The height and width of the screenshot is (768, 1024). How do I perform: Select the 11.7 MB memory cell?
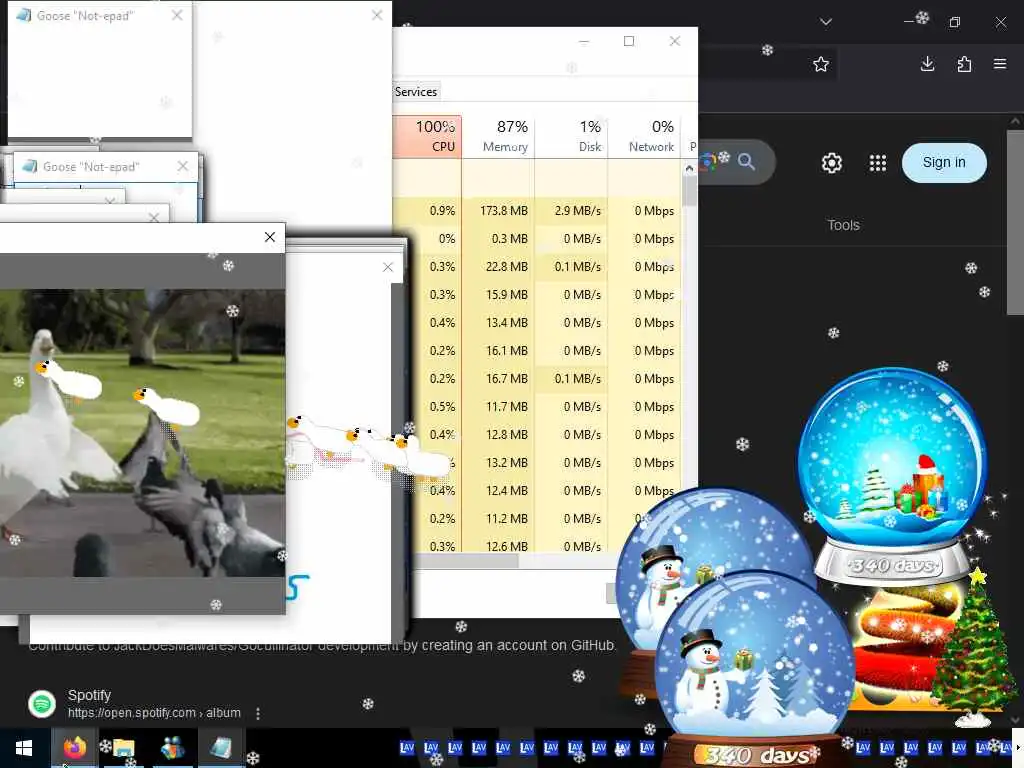498,407
